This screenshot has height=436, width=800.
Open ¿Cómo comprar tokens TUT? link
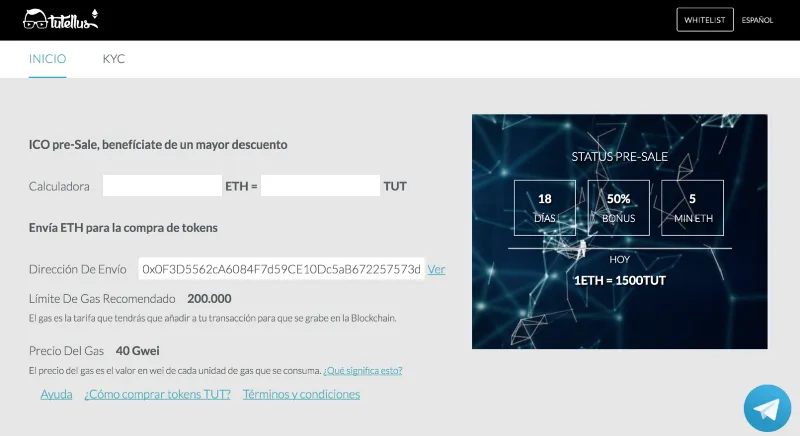(157, 394)
